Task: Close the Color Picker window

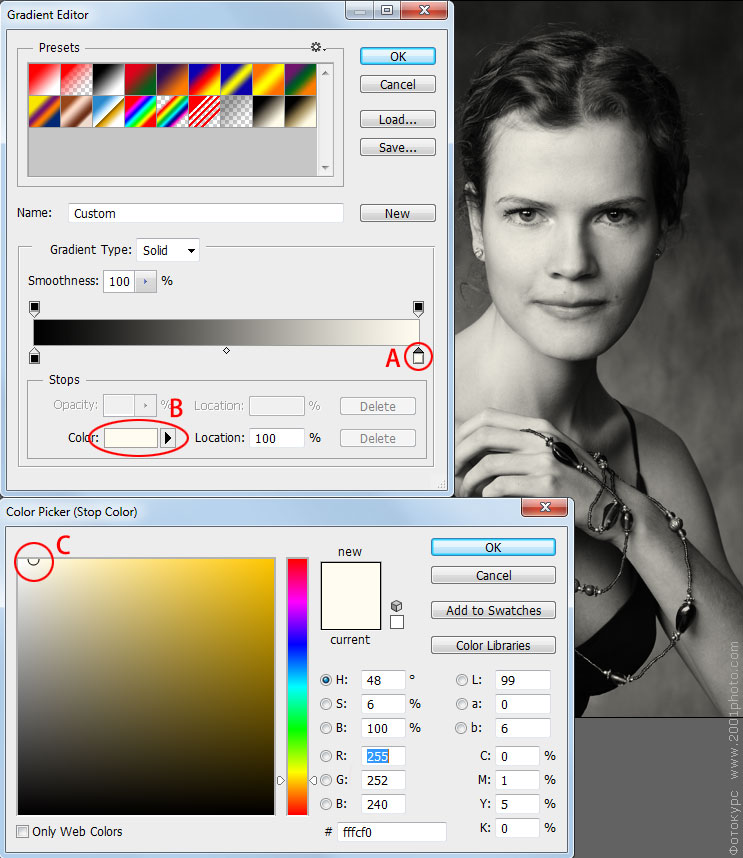Action: click(x=544, y=507)
